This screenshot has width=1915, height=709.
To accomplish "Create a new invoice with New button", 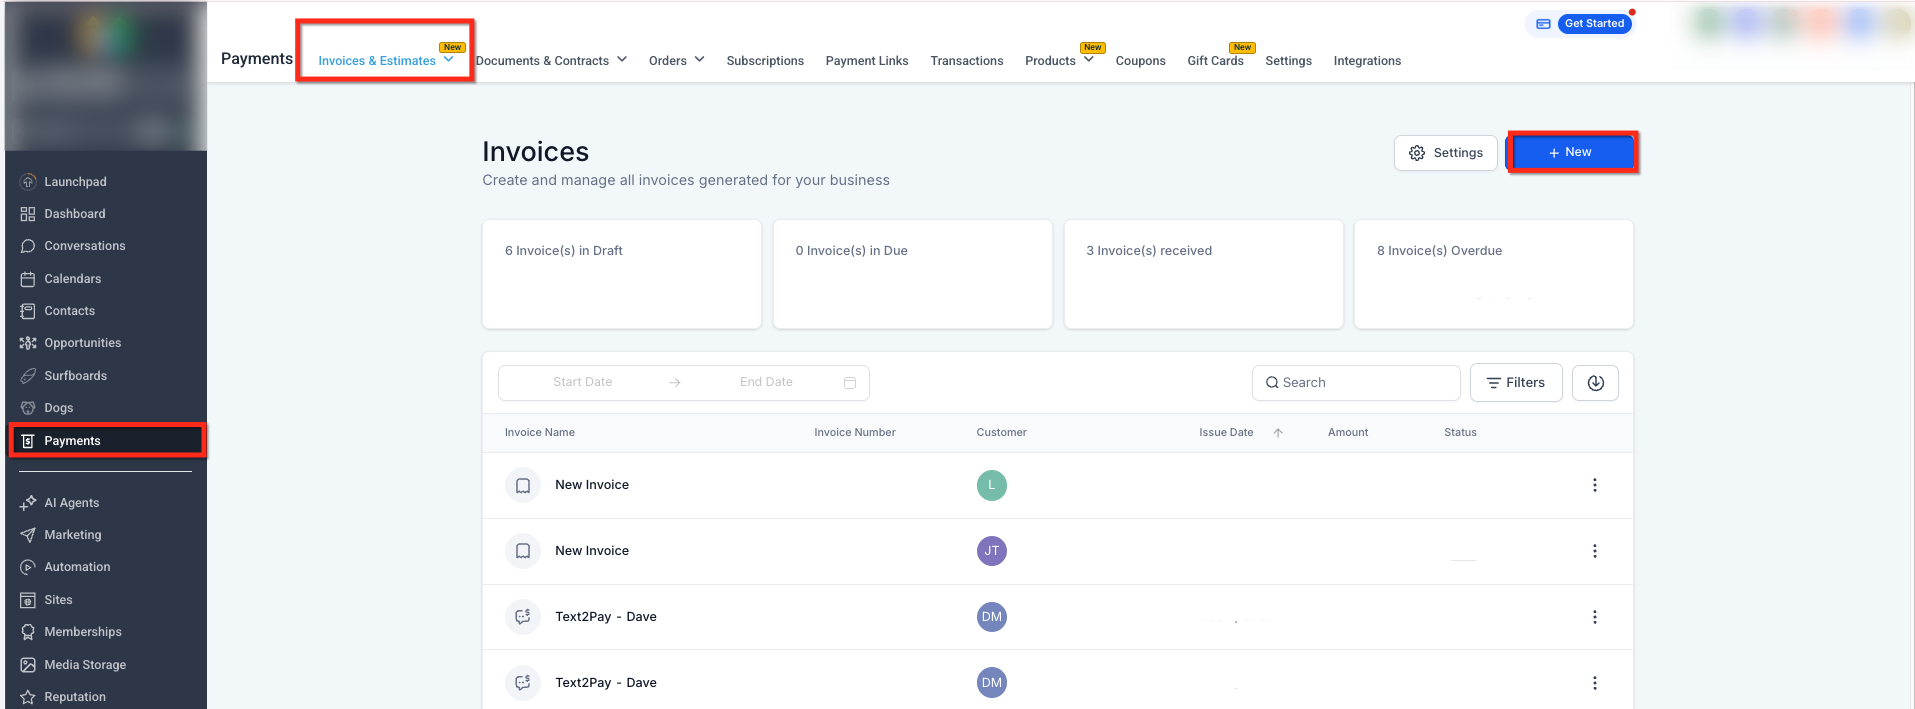I will coord(1572,152).
